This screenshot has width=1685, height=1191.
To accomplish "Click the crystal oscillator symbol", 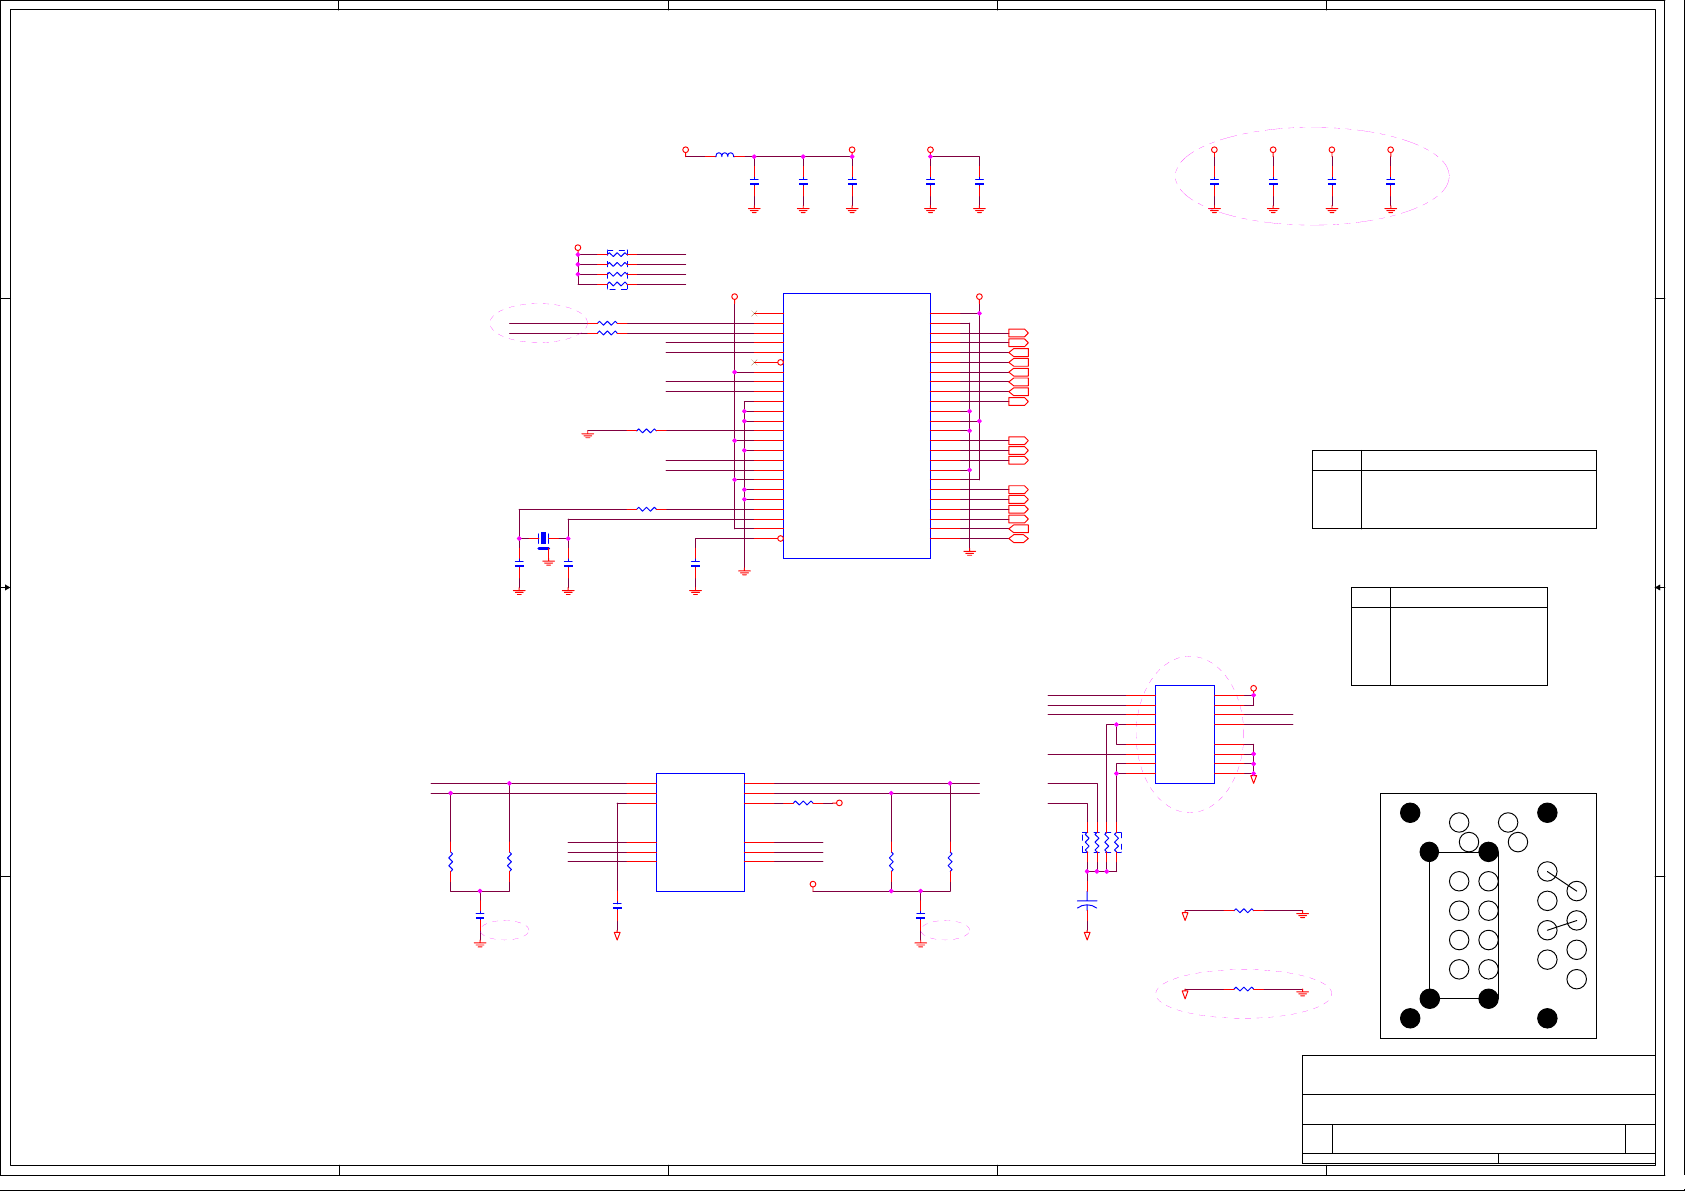I will (x=543, y=540).
